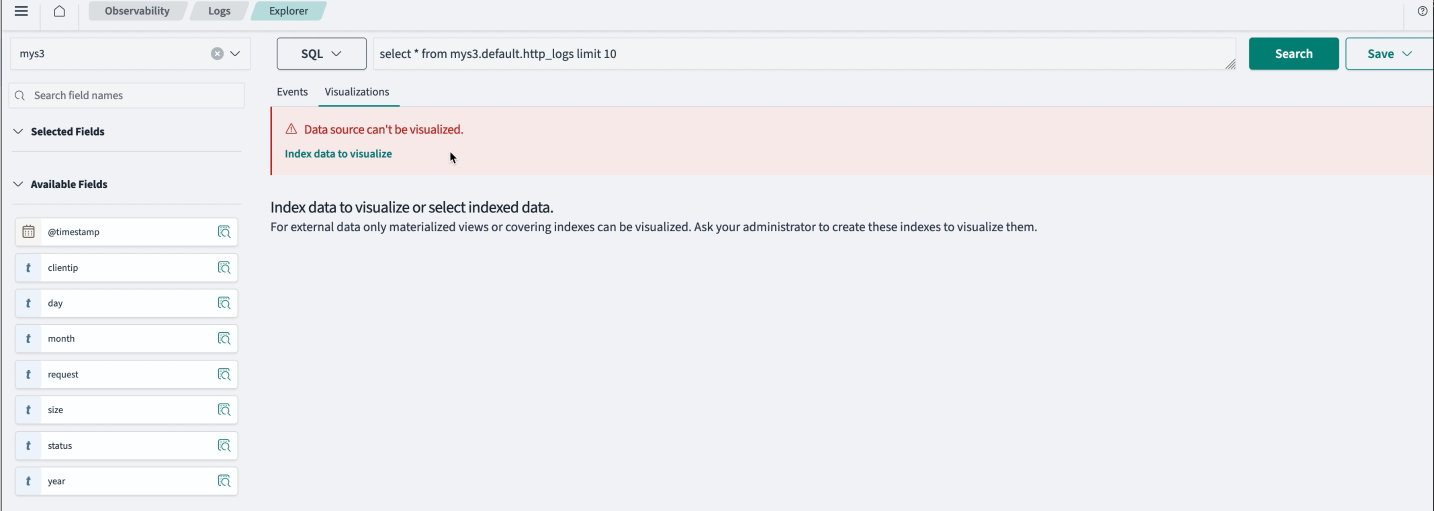Run the query with Search button
Viewport: 1434px width, 511px height.
[1294, 54]
